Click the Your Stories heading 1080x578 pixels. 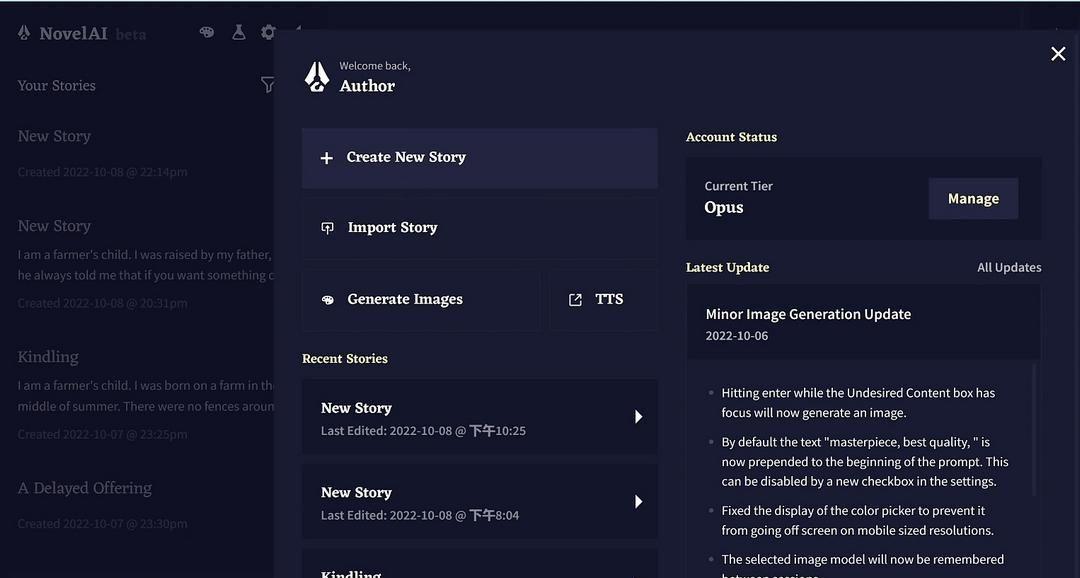coord(56,85)
